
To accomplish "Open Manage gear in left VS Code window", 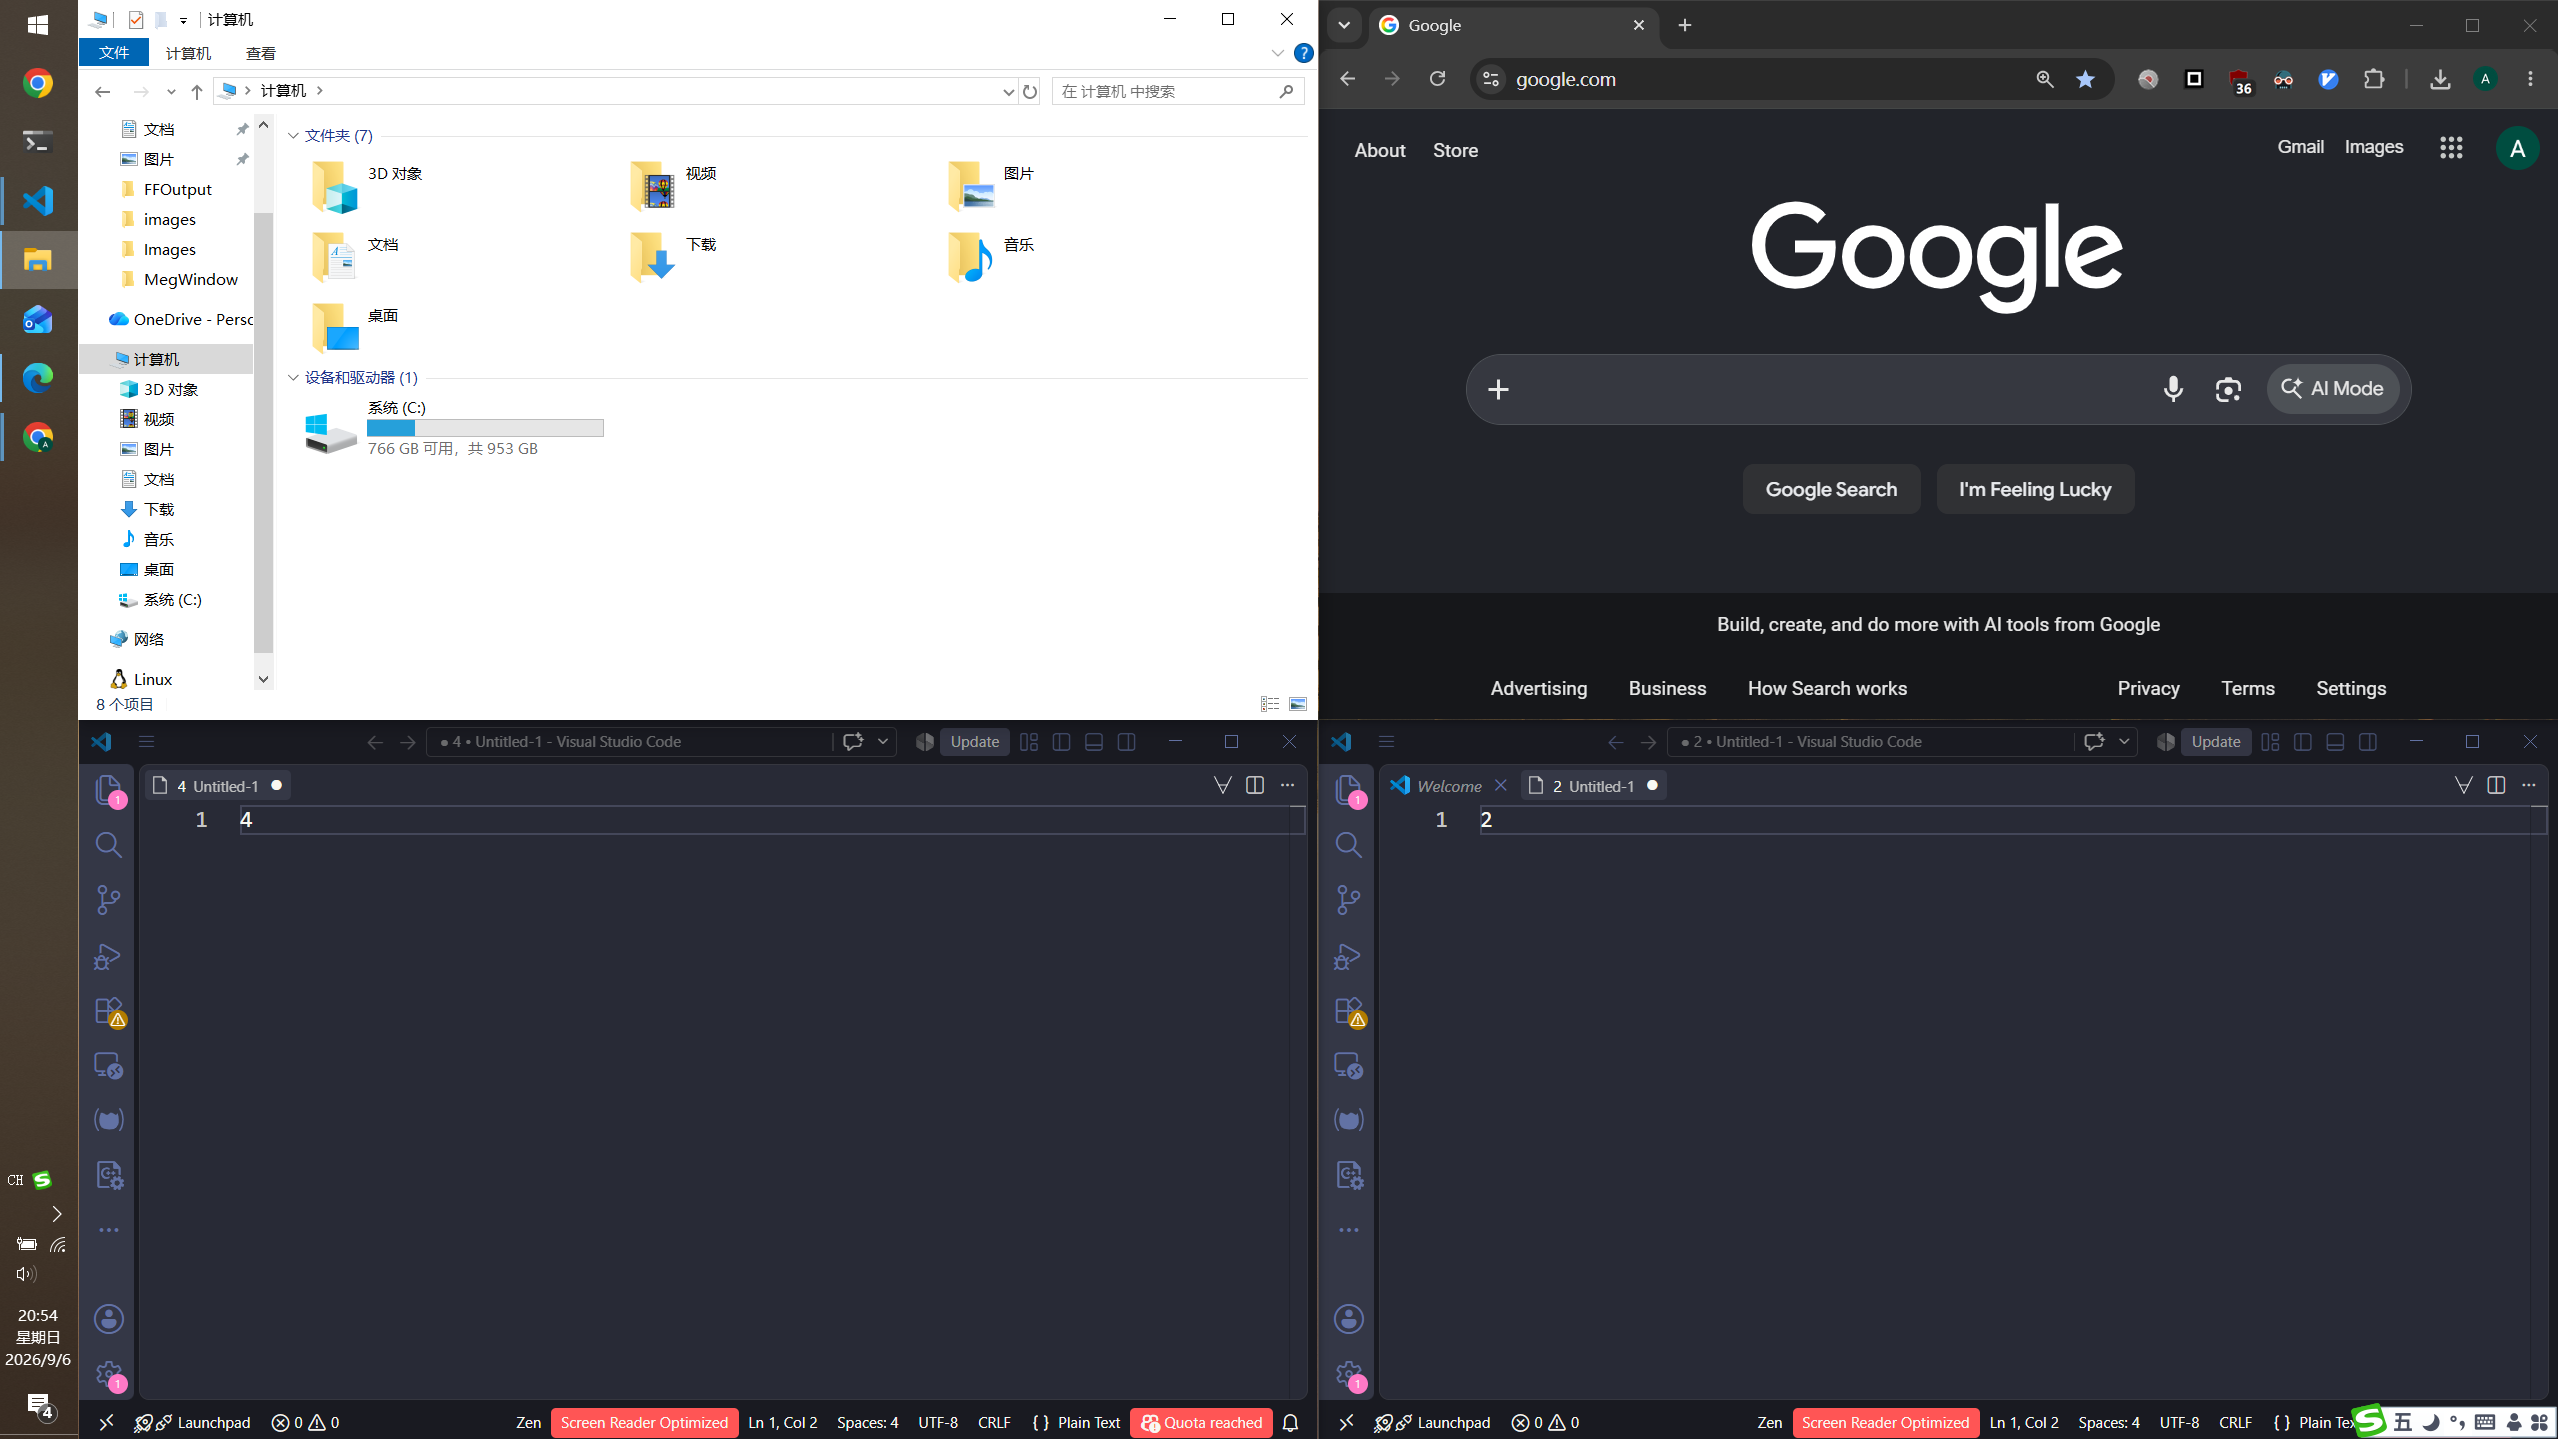I will tap(108, 1374).
